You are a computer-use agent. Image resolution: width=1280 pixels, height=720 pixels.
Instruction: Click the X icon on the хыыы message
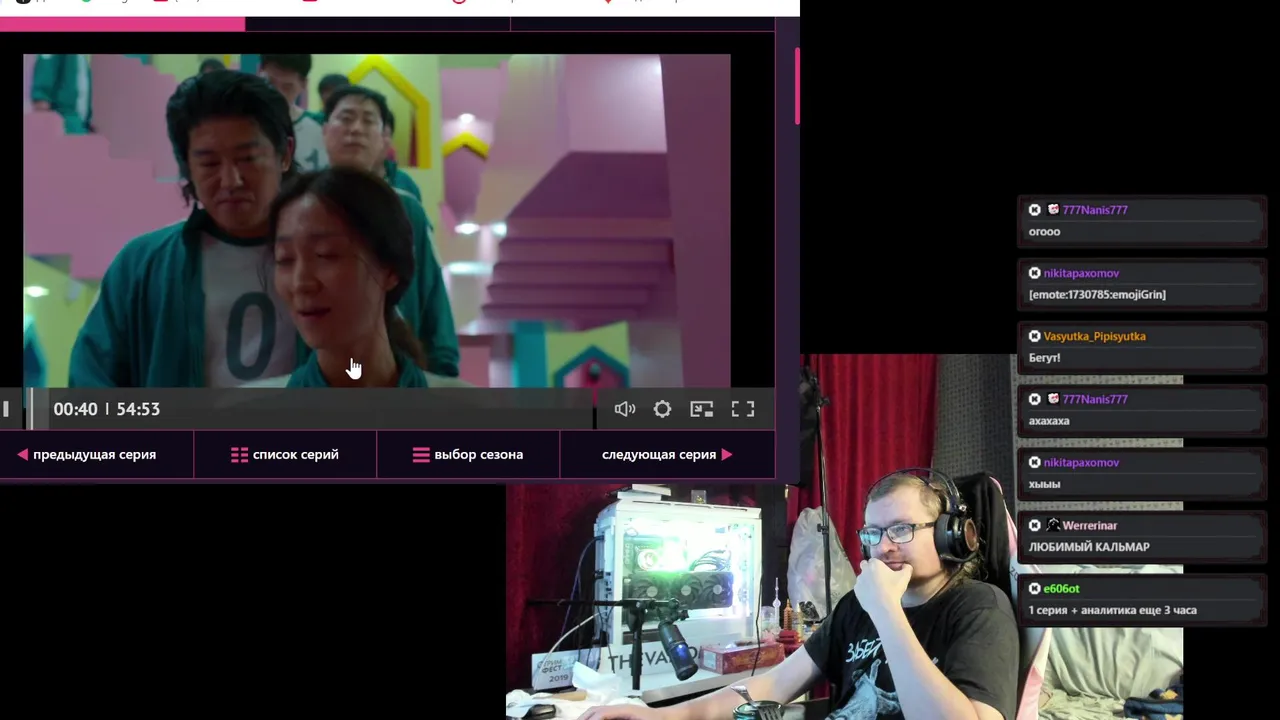click(x=1035, y=463)
